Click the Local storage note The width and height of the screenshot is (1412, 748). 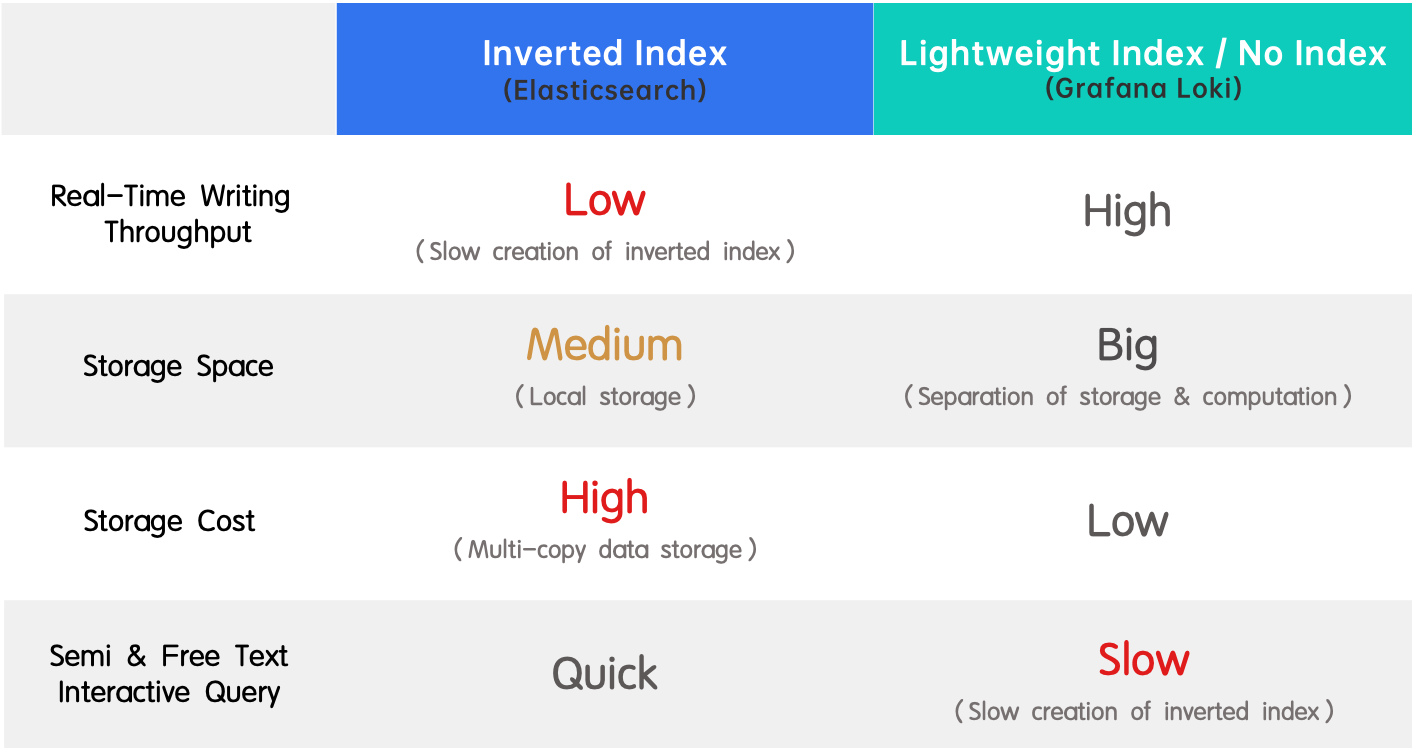click(604, 397)
